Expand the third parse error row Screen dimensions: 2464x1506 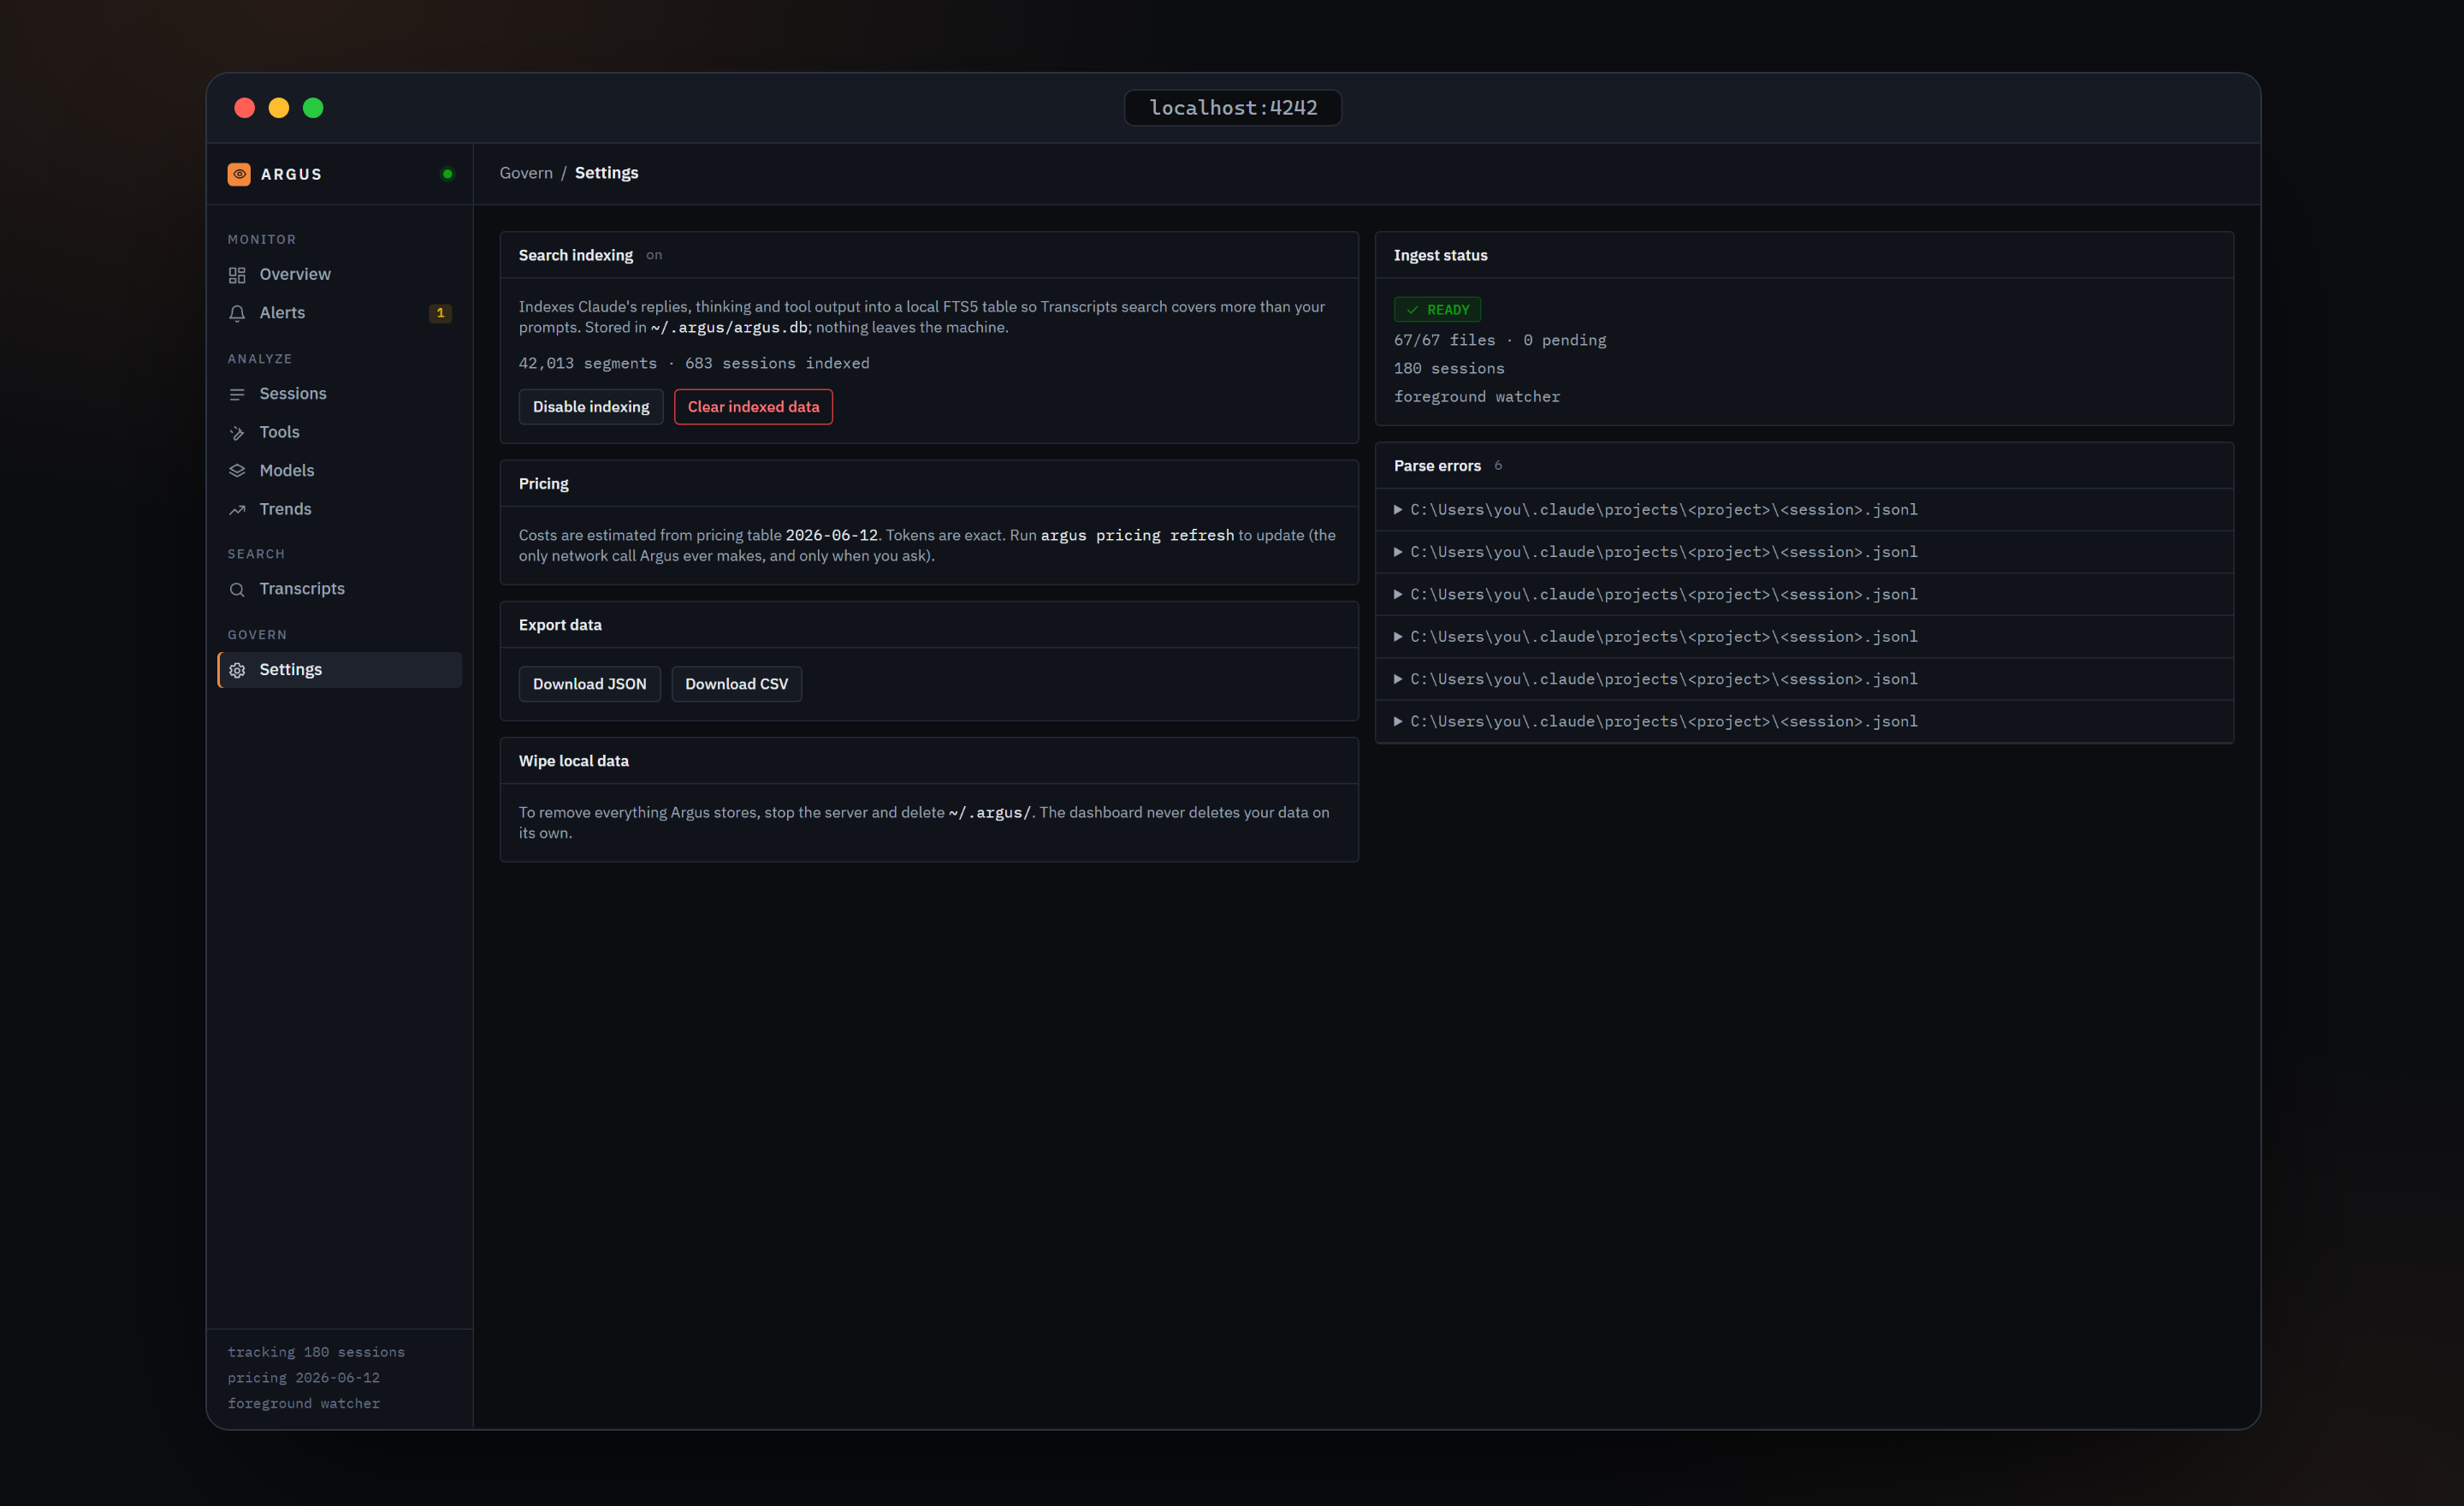click(1804, 595)
